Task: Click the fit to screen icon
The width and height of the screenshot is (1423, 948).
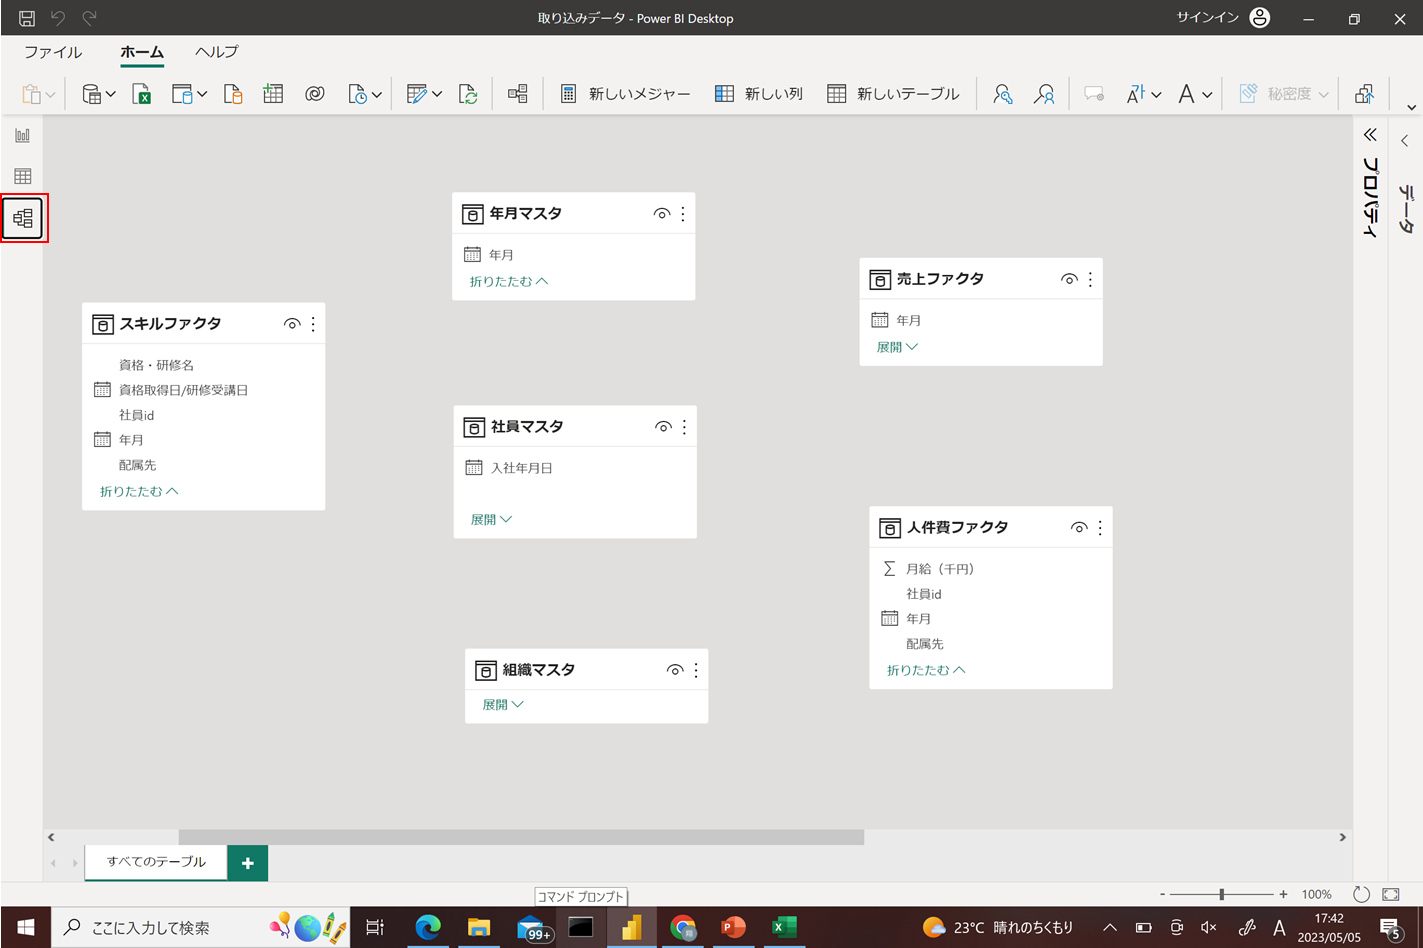Action: pos(1391,894)
